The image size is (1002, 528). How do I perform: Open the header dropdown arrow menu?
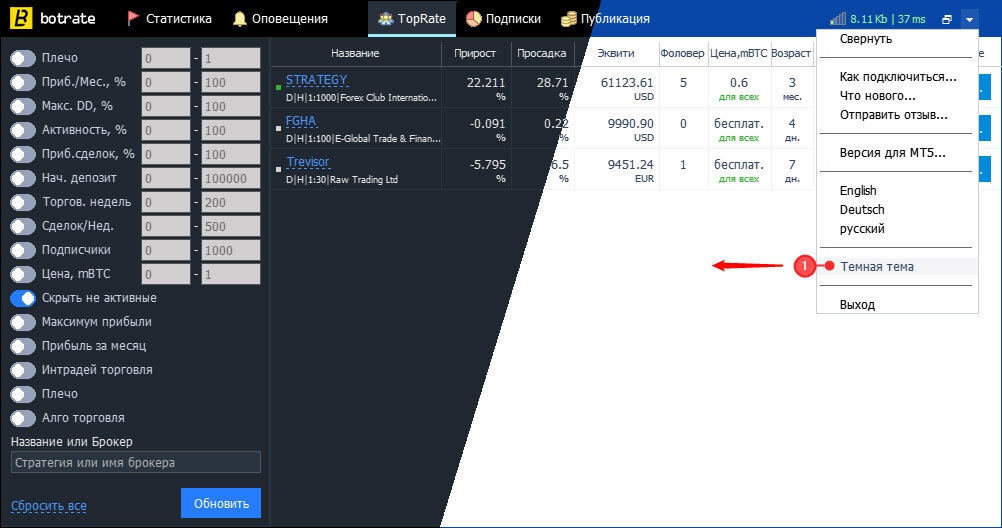coord(969,20)
